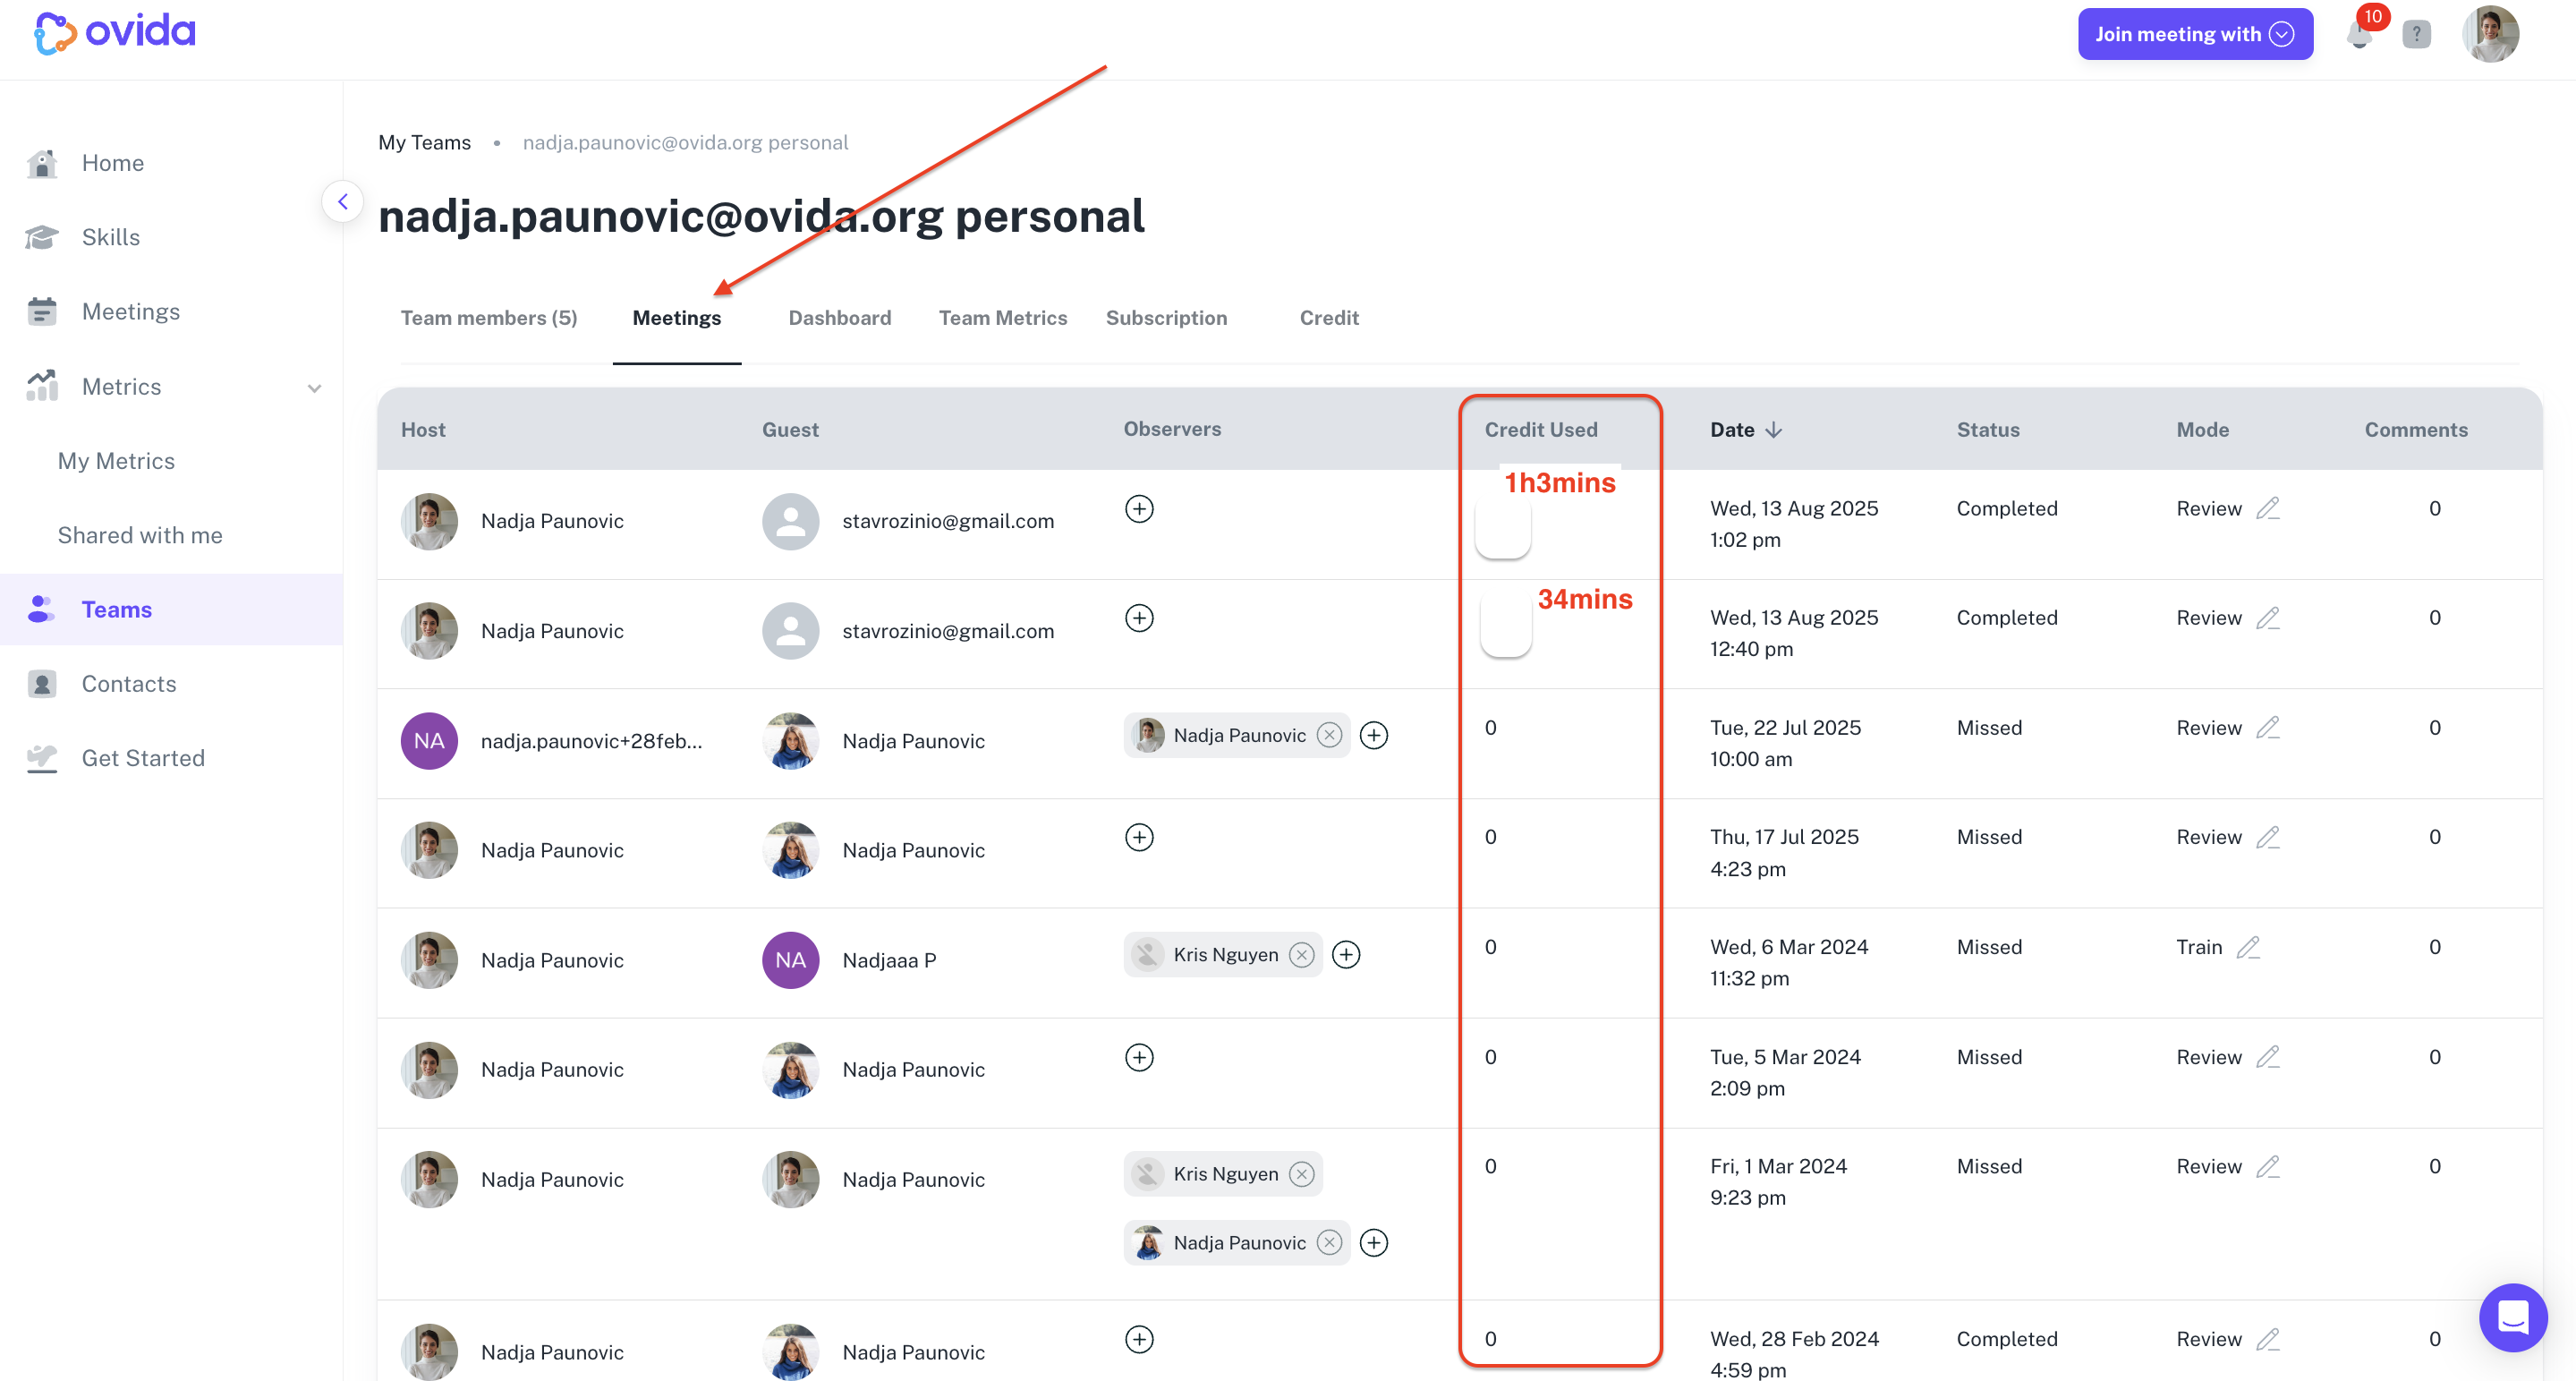Switch to the Dashboard tab
The width and height of the screenshot is (2576, 1381).
coord(839,318)
